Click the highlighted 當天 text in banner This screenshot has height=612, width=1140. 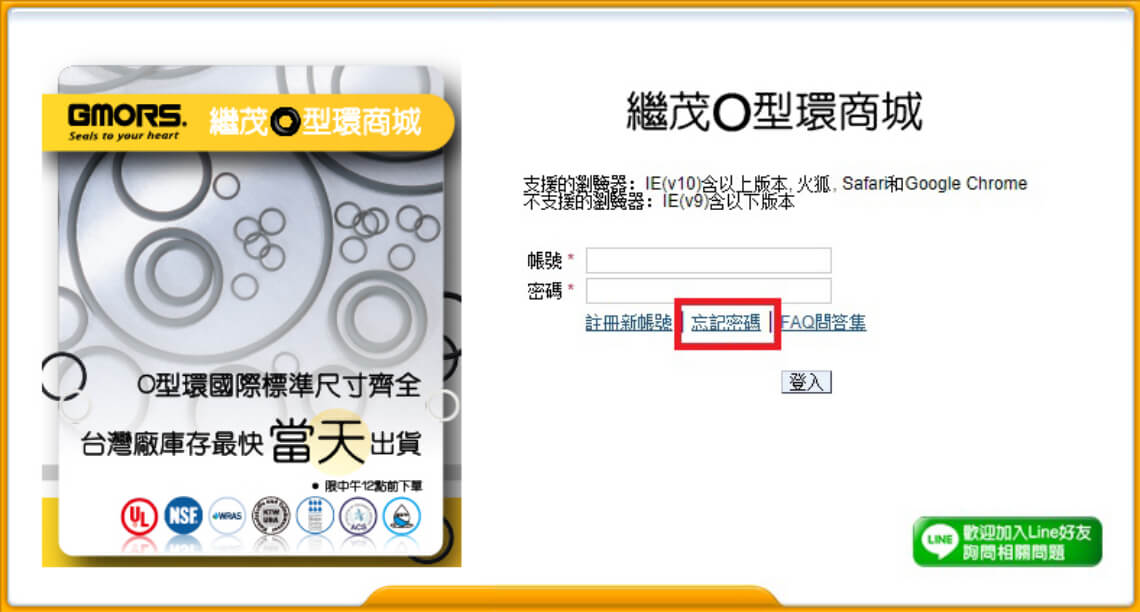pos(318,441)
